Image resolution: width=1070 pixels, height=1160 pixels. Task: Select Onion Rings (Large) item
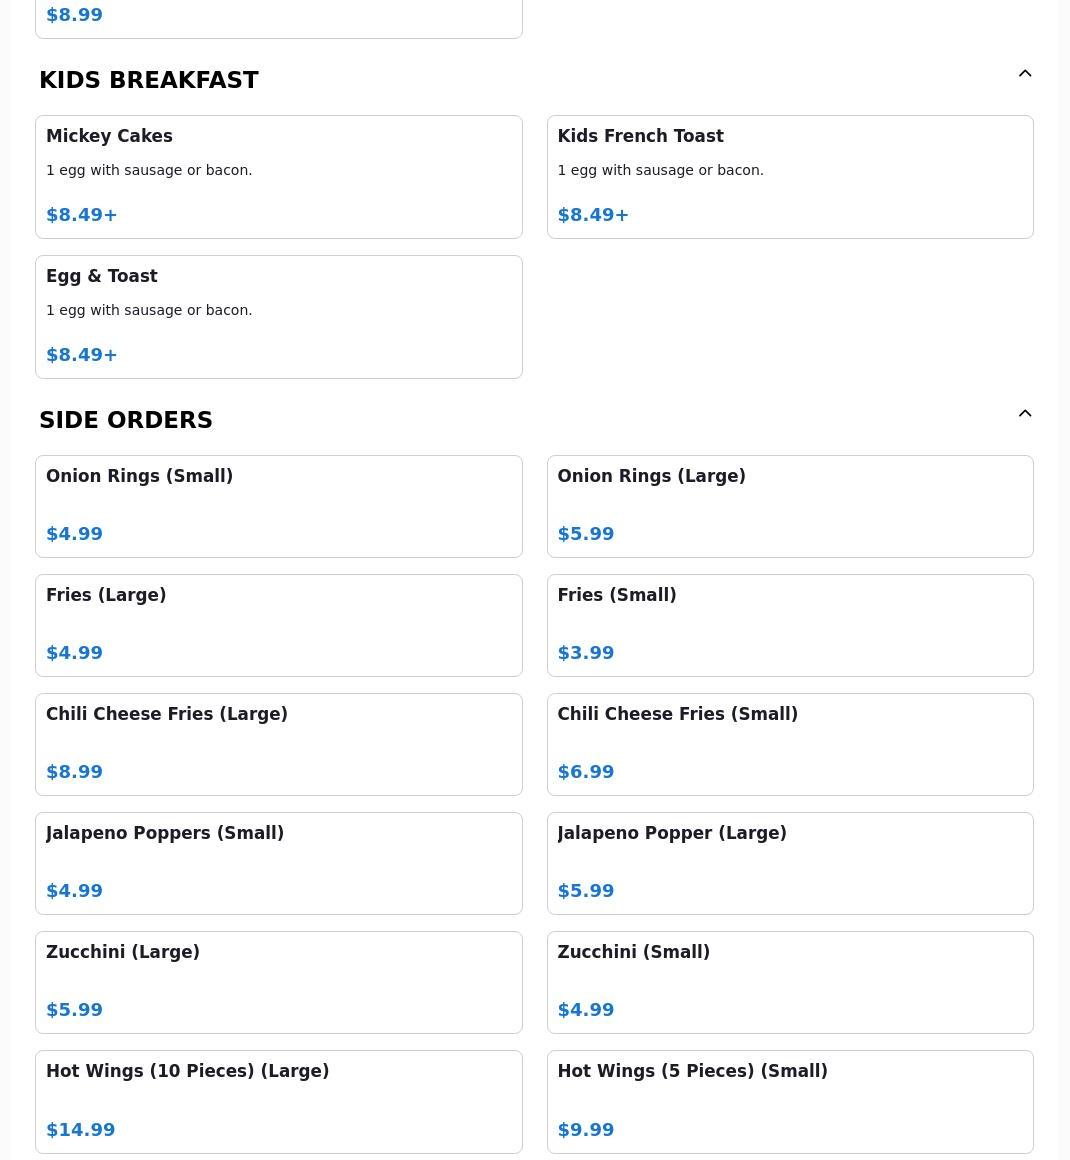(x=789, y=506)
